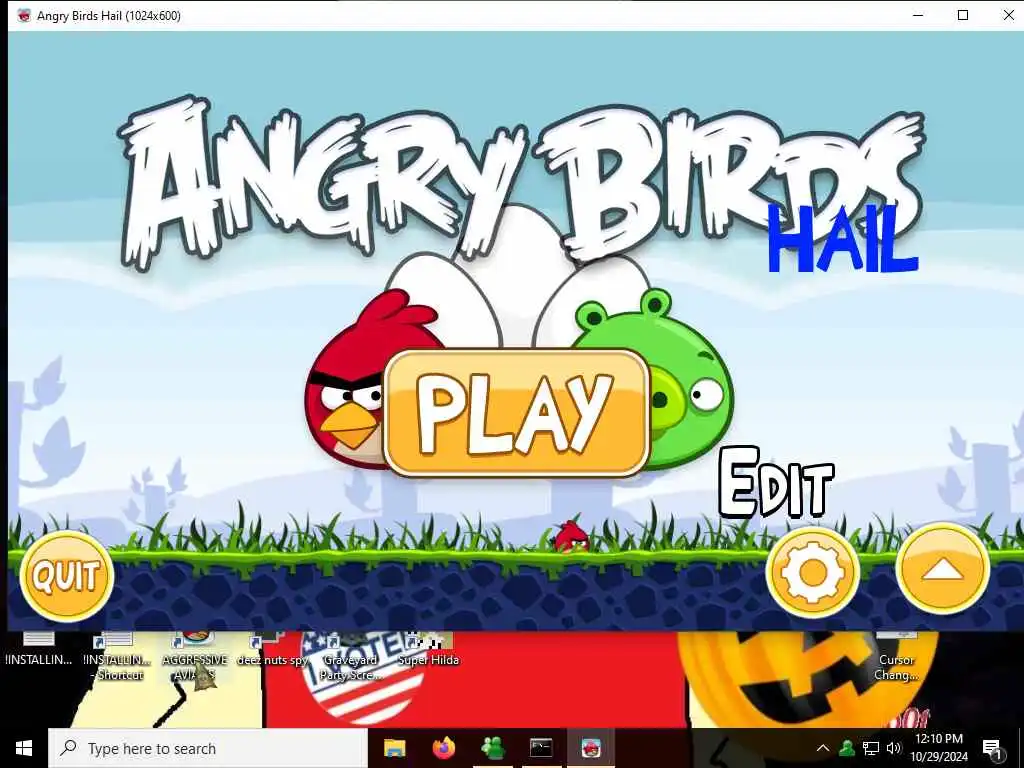Open File Explorer from the taskbar
This screenshot has width=1024, height=768.
click(x=394, y=748)
